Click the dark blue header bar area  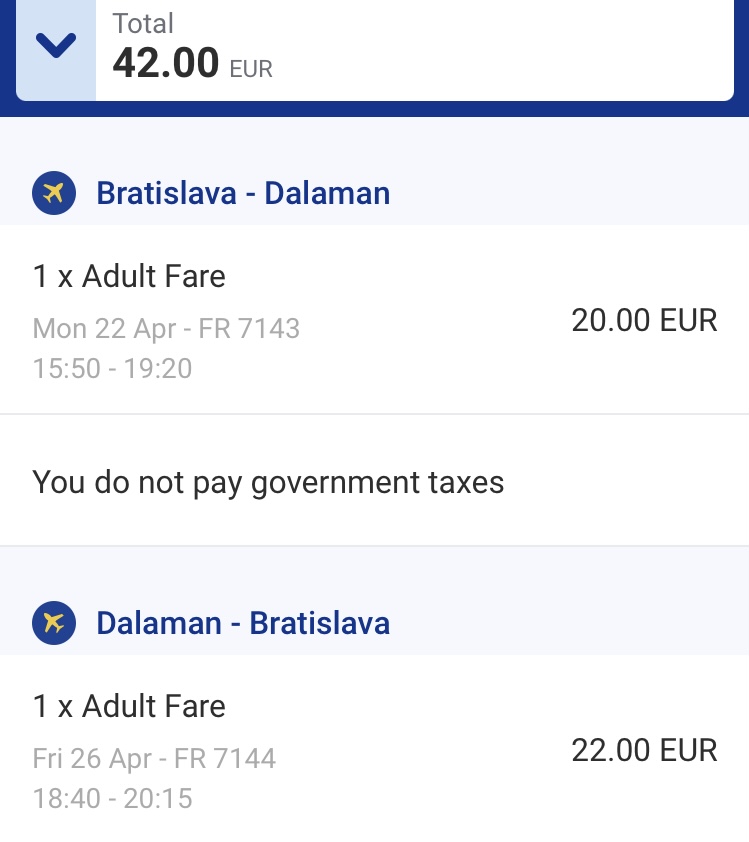(x=374, y=109)
